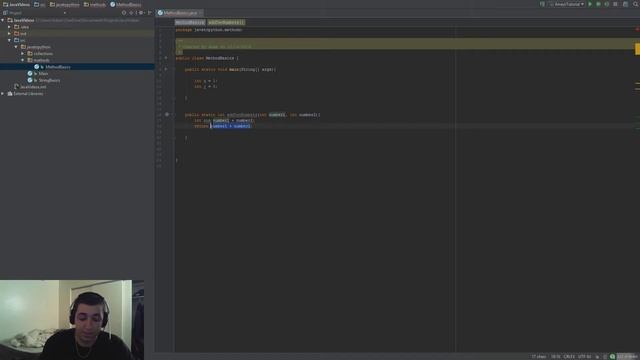
Task: Collapse the javatopython package
Action: 16,47
